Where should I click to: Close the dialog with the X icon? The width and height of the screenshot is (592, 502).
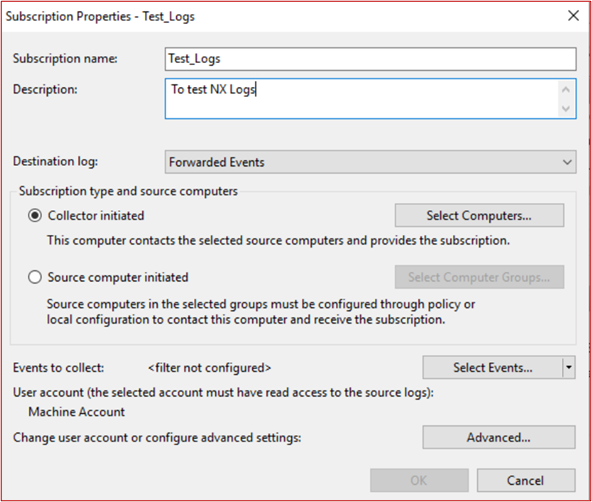(573, 16)
